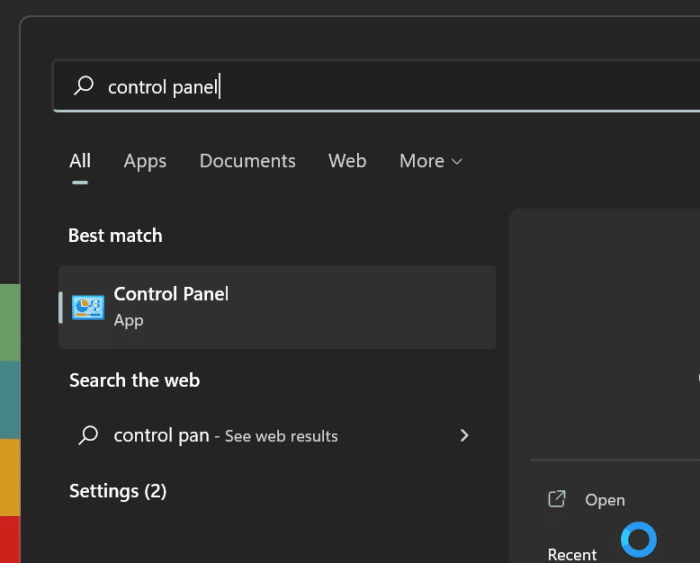The image size is (700, 563).
Task: Select the All filter tab
Action: 80,161
